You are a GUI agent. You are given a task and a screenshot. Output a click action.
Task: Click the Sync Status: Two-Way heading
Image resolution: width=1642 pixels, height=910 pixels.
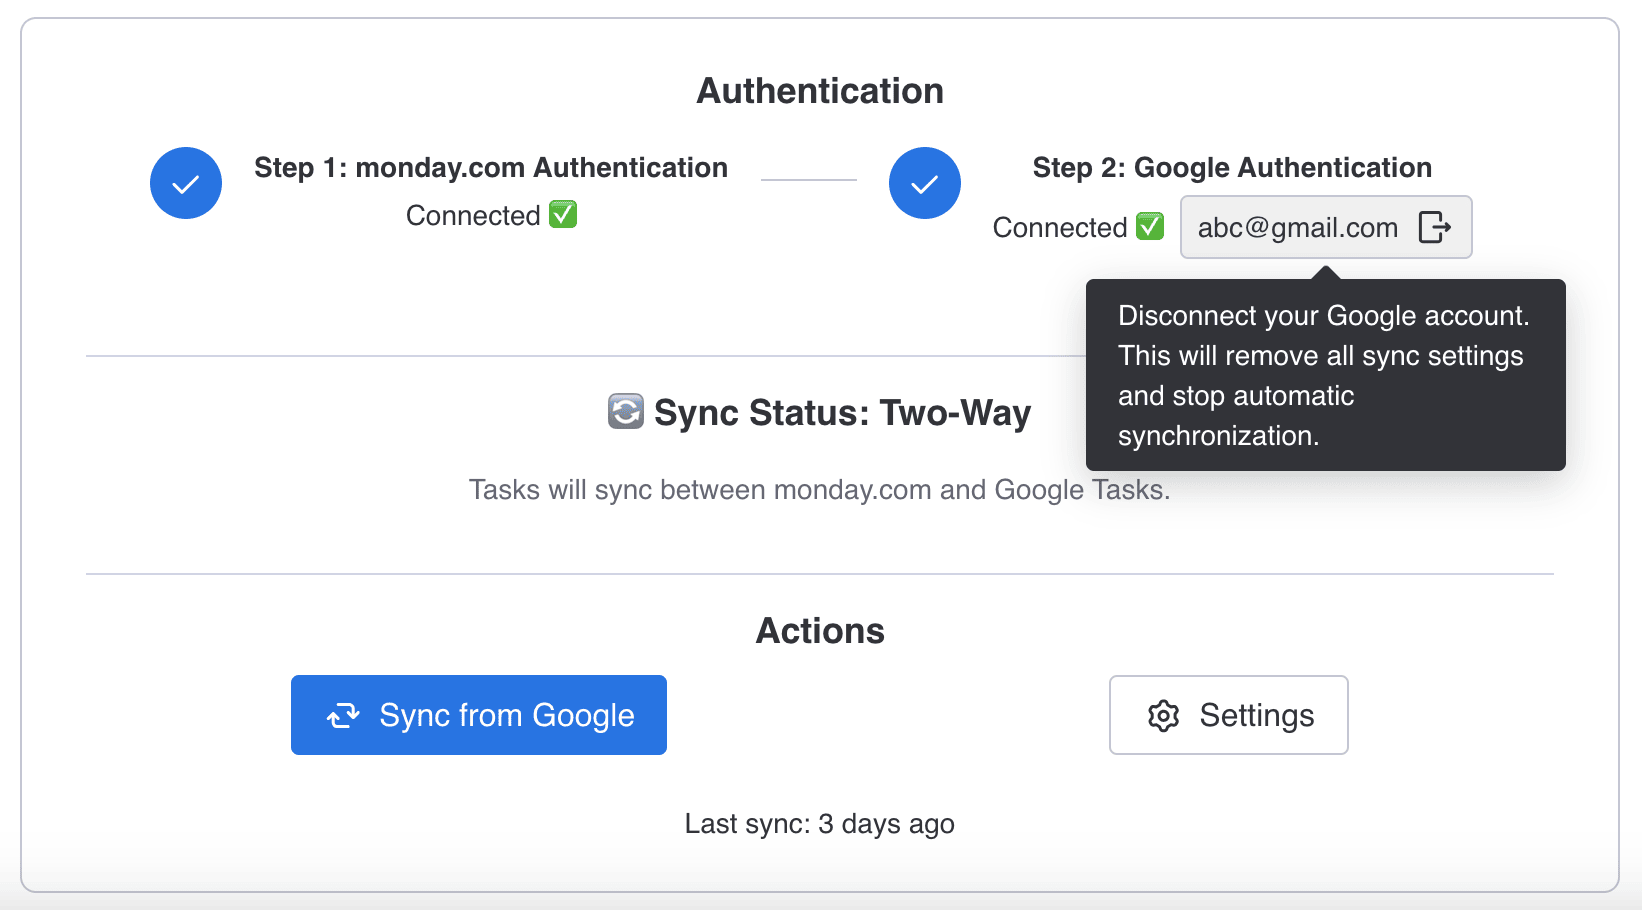tap(842, 413)
